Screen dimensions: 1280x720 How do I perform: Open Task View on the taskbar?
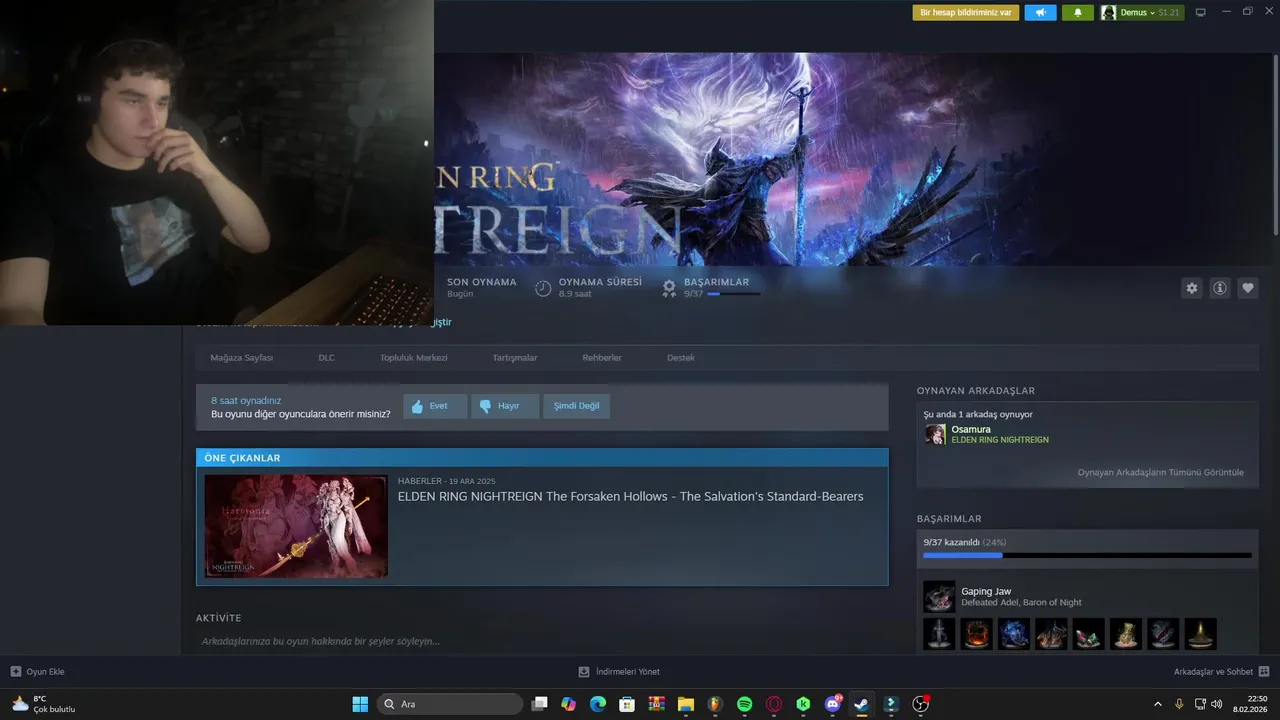tap(540, 704)
